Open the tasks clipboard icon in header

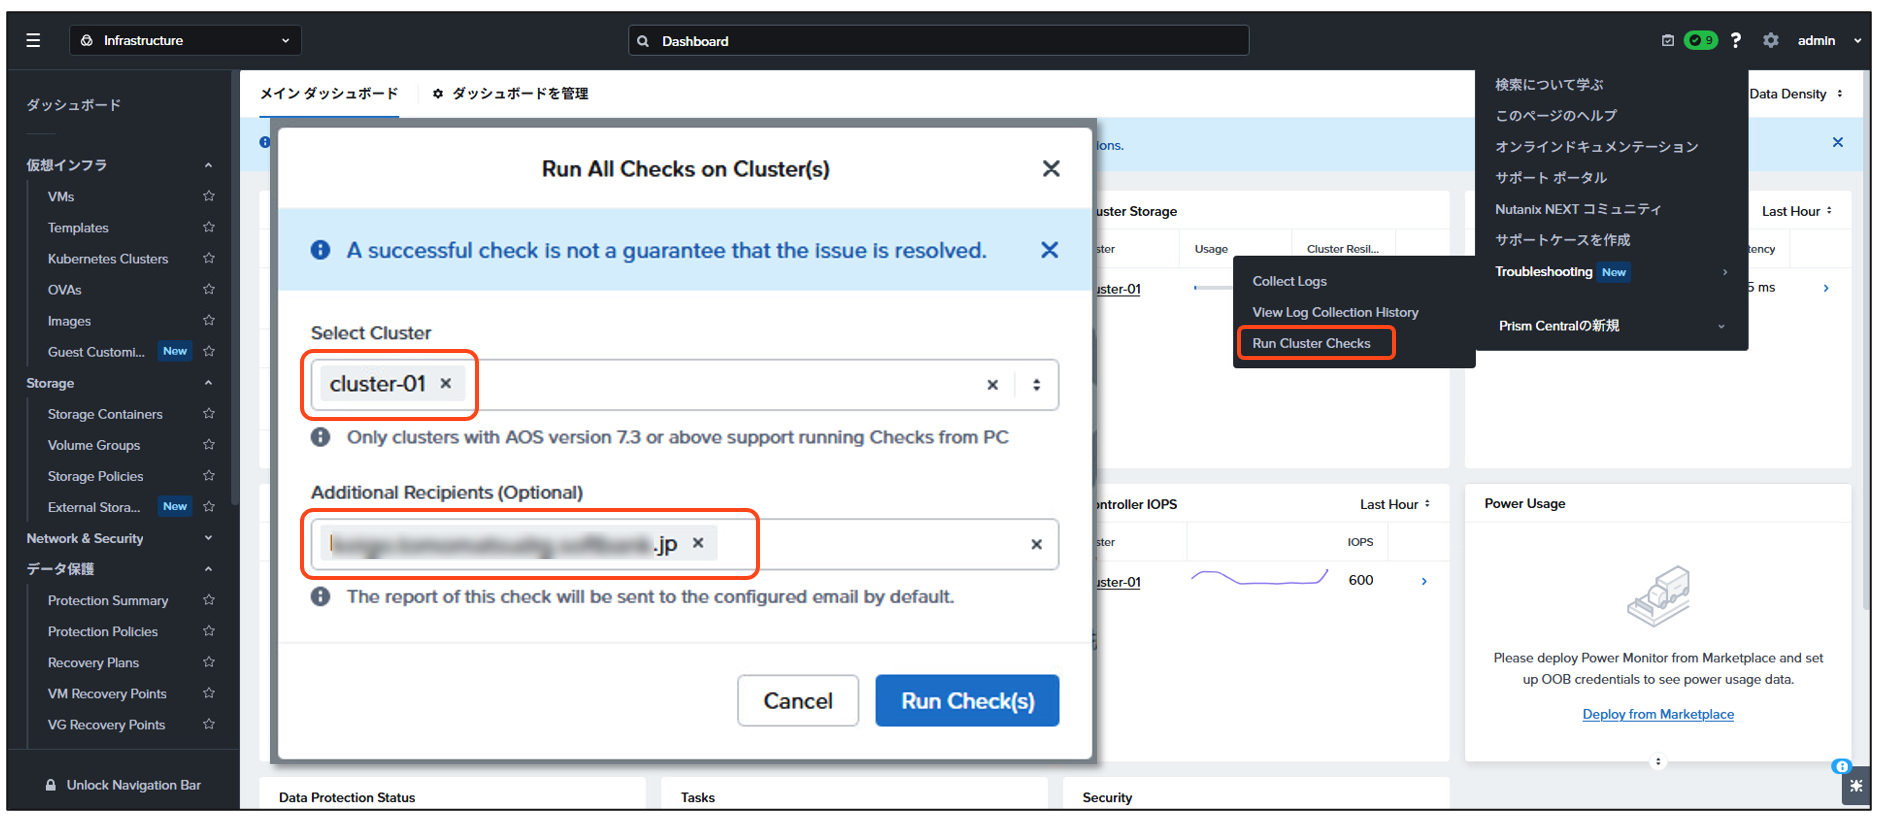coord(1667,41)
